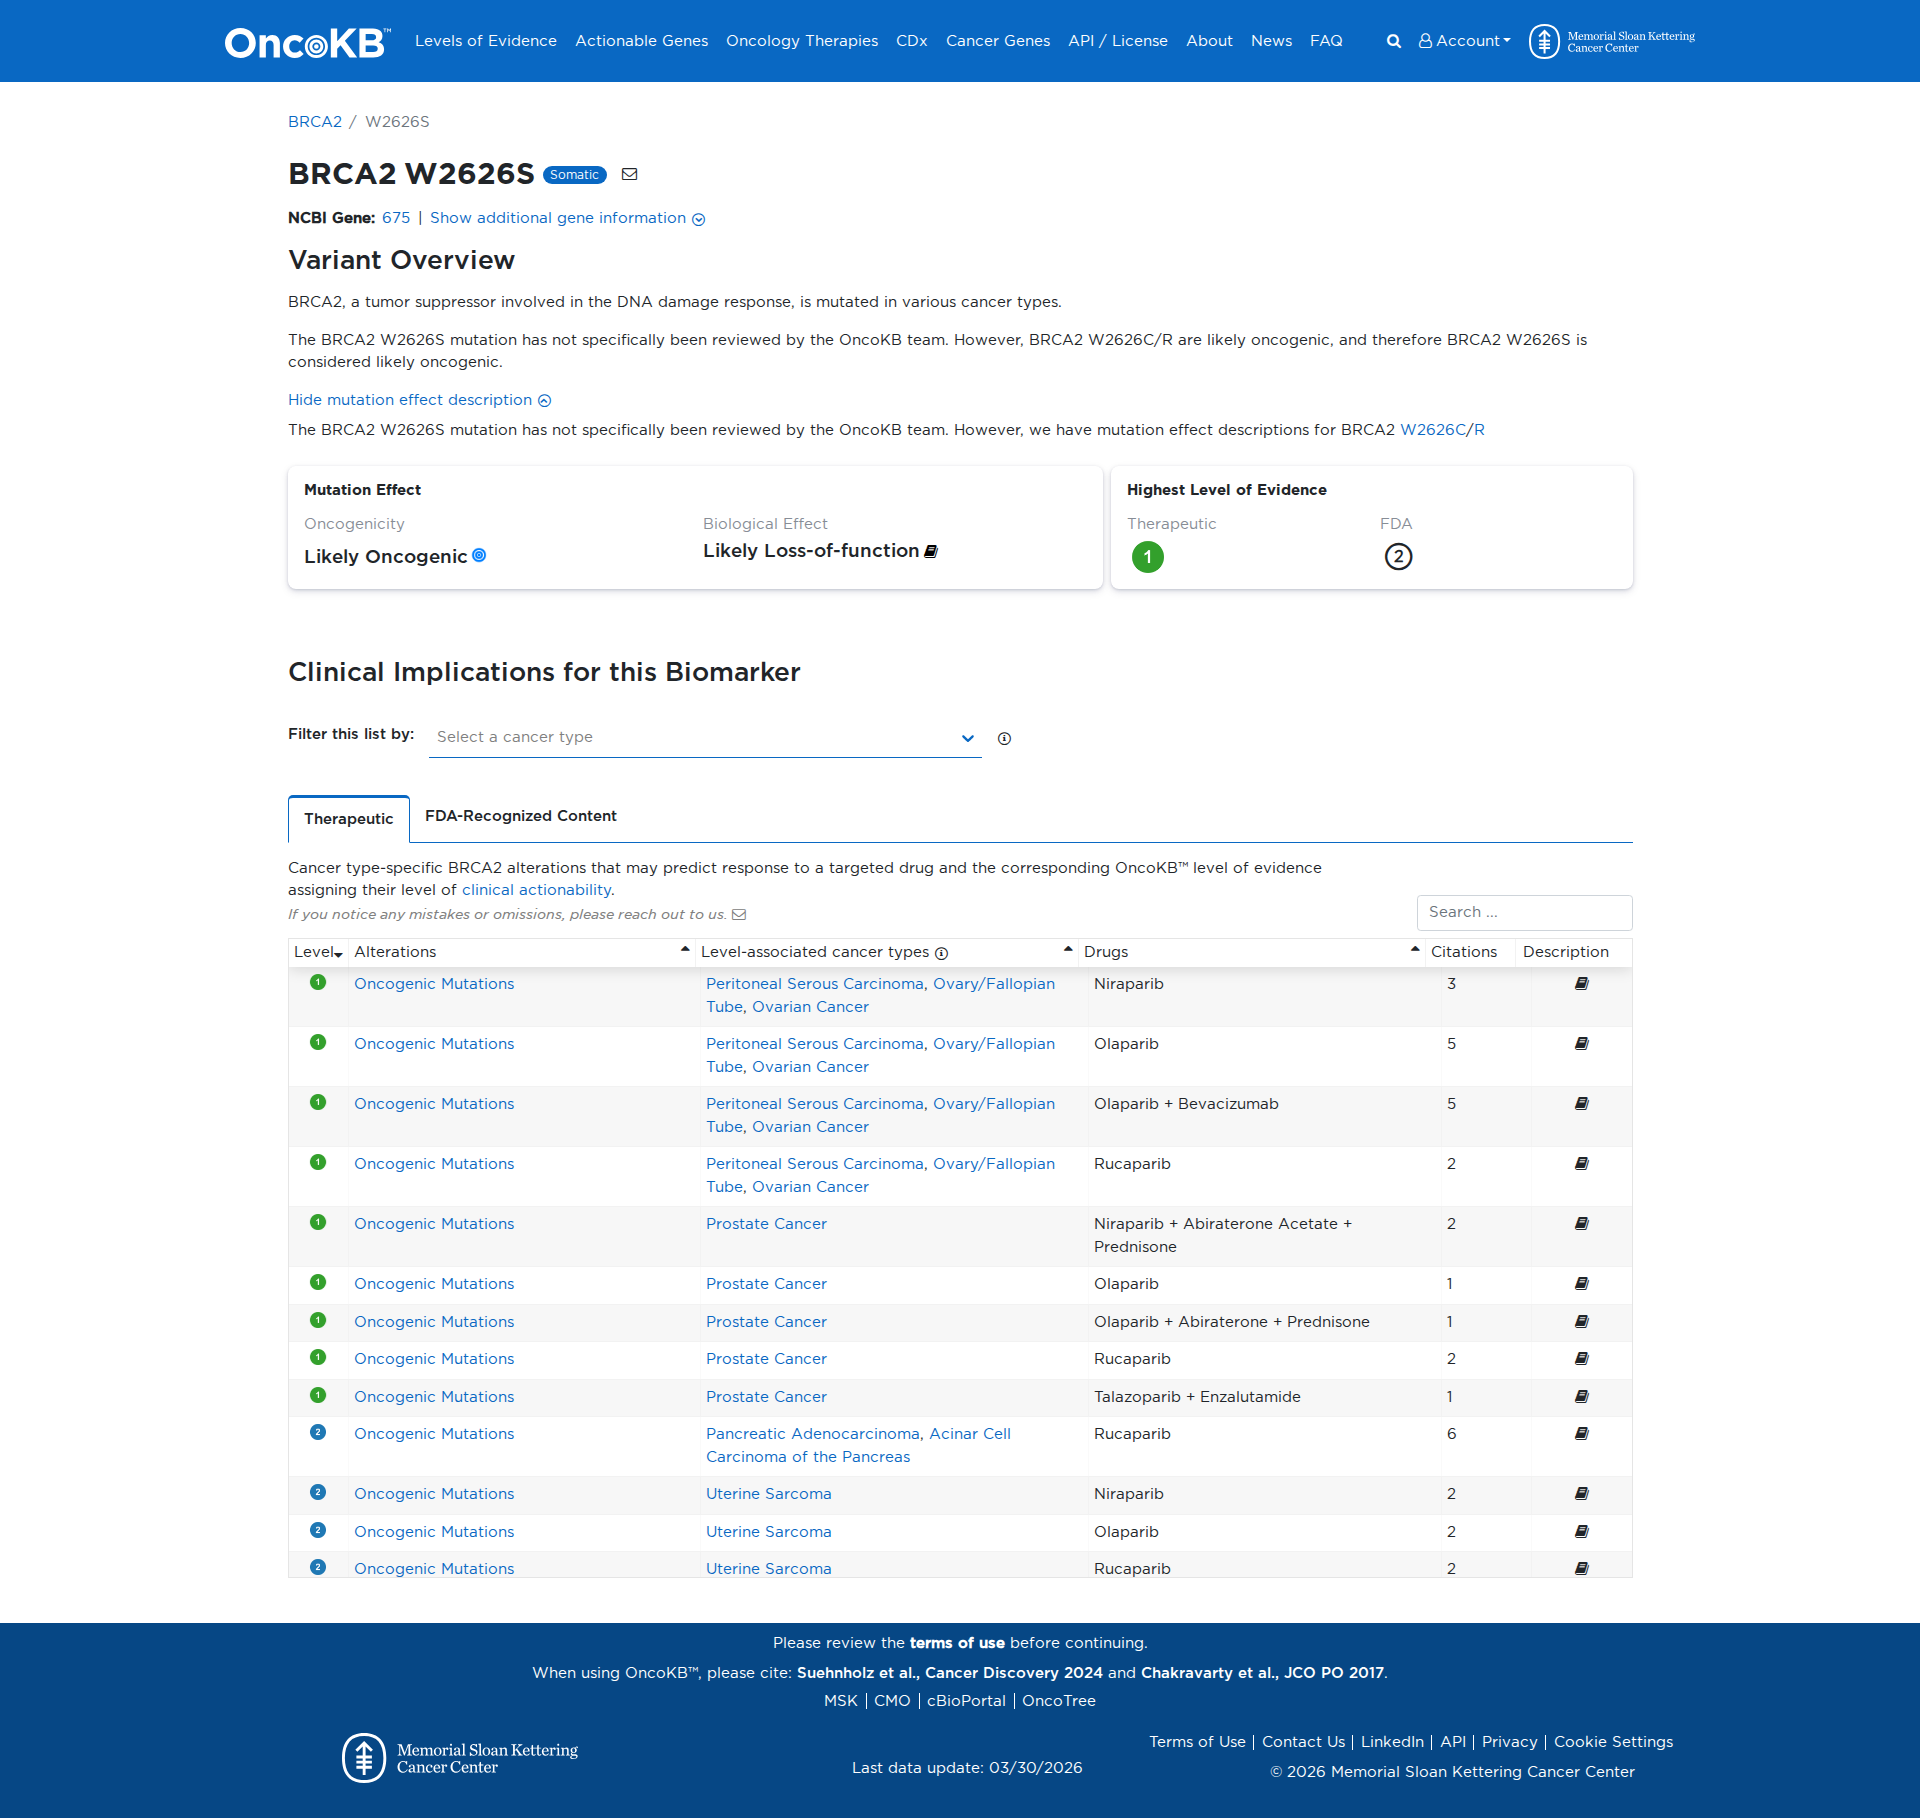Click the oncogenicity info icon beside Likely Oncogenic
The height and width of the screenshot is (1818, 1920).
pyautogui.click(x=480, y=556)
